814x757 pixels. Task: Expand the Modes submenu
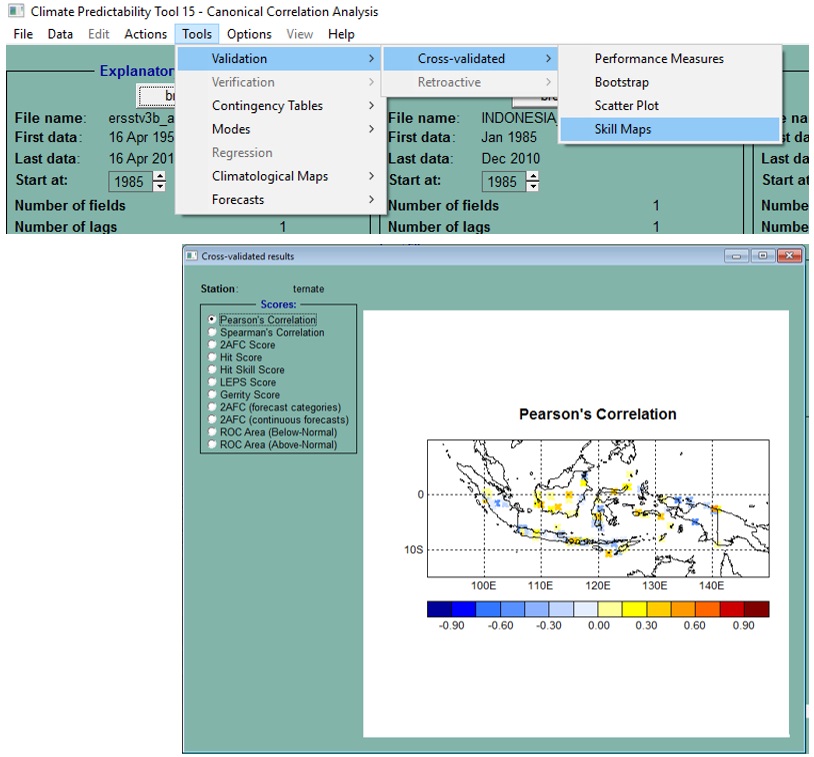pyautogui.click(x=279, y=129)
